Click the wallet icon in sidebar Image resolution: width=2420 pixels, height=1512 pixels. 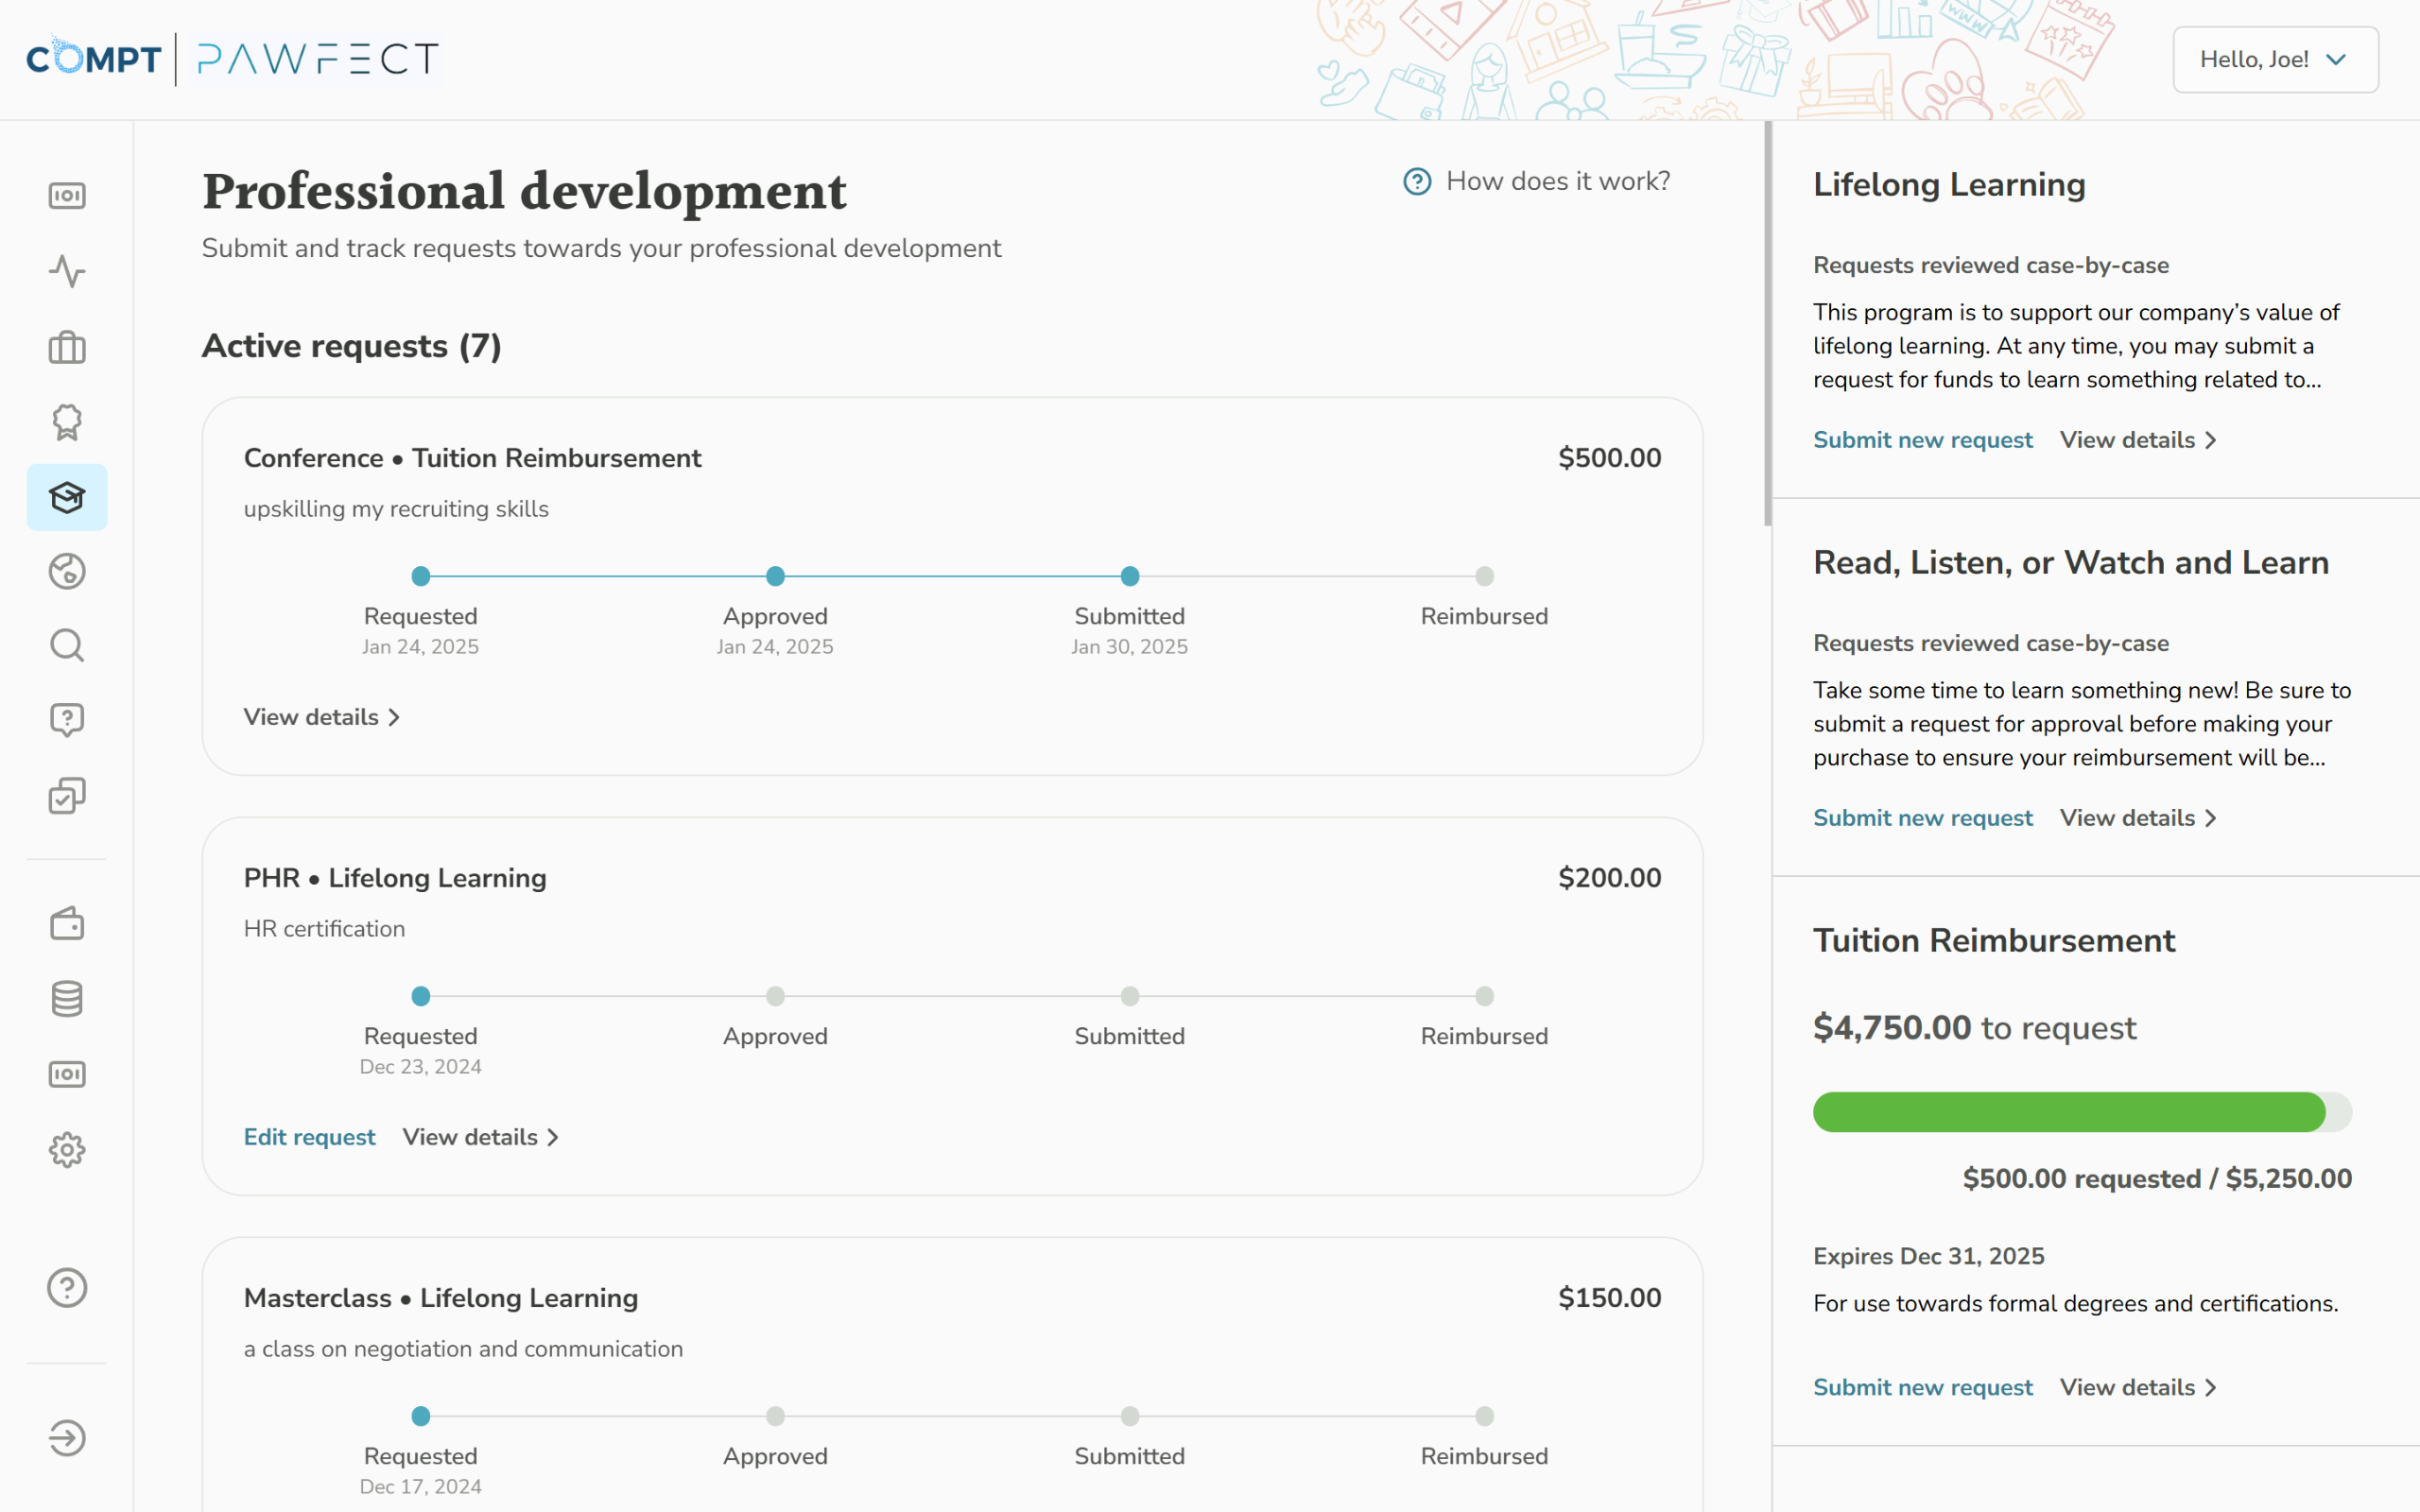67,923
